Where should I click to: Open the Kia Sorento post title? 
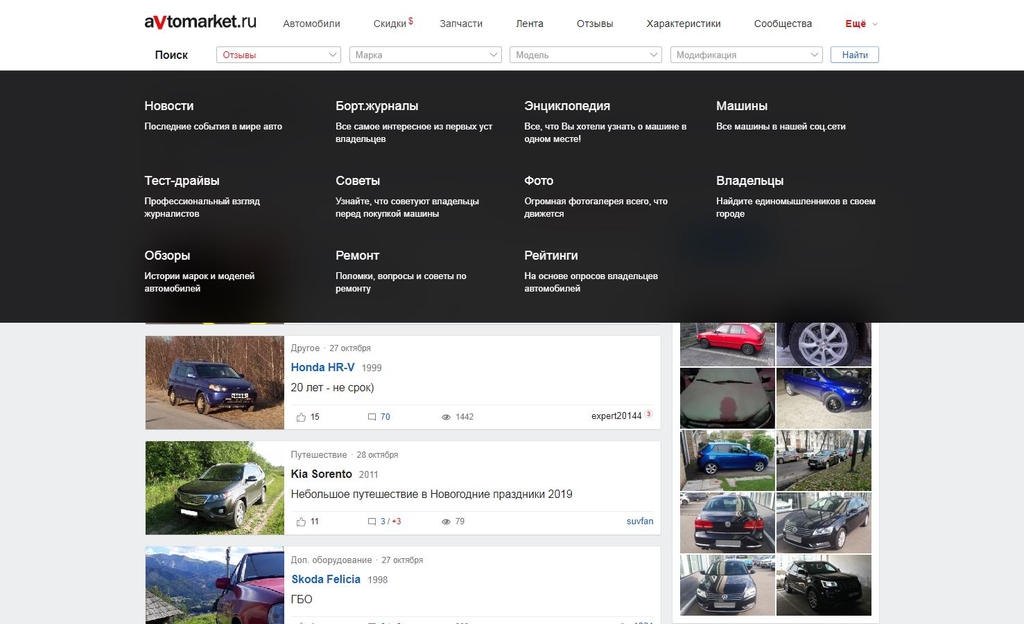(321, 474)
